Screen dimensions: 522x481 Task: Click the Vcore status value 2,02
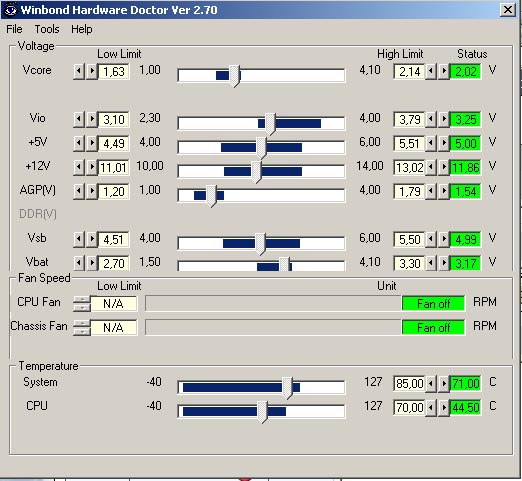point(466,71)
